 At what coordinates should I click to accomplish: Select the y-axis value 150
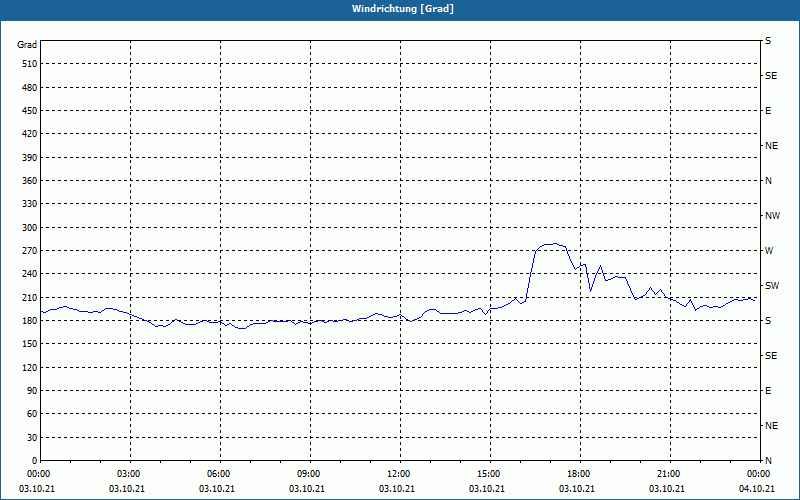click(x=30, y=344)
